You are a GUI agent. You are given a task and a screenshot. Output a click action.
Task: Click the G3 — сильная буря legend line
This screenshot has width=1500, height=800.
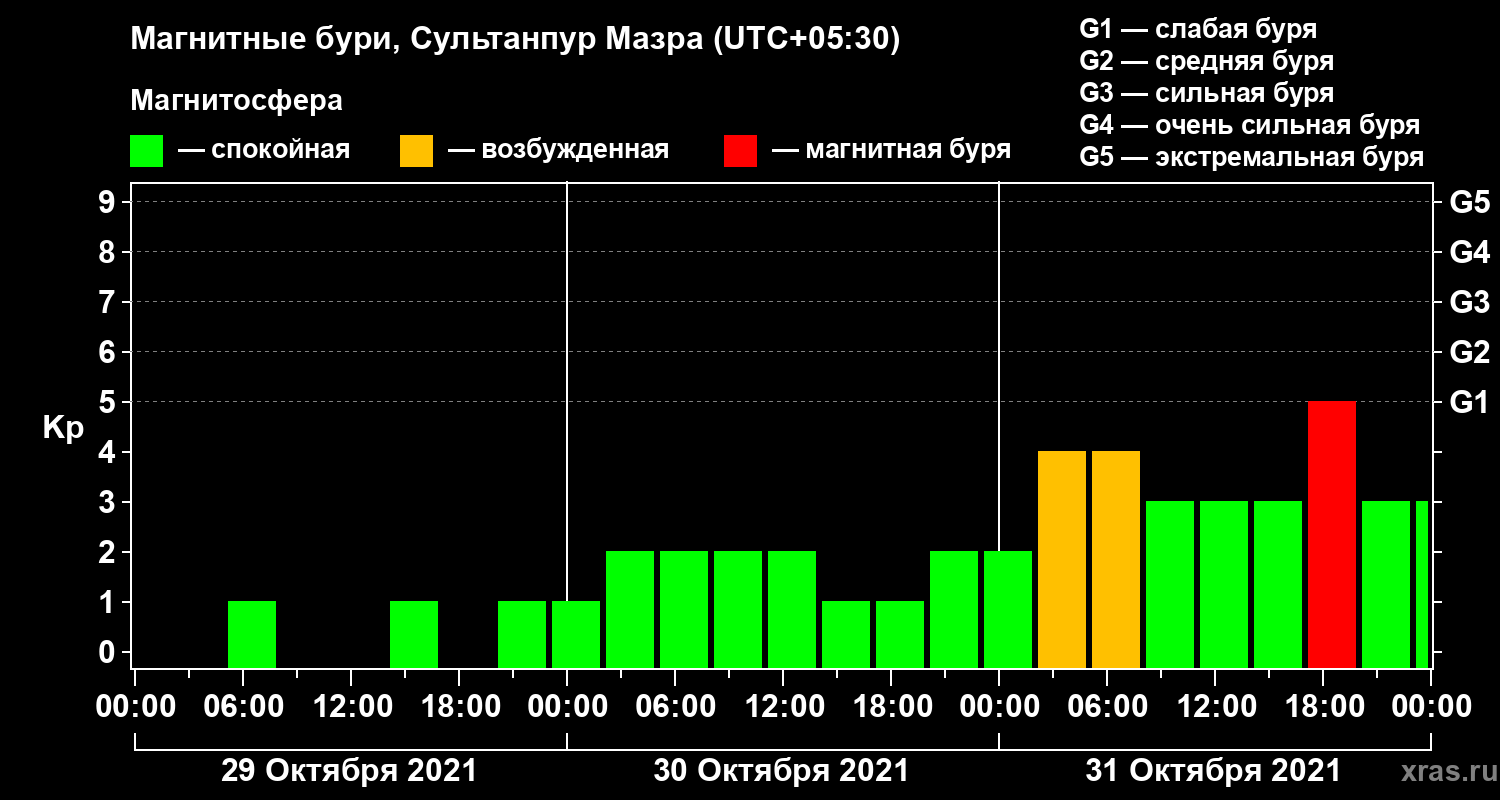1206,93
